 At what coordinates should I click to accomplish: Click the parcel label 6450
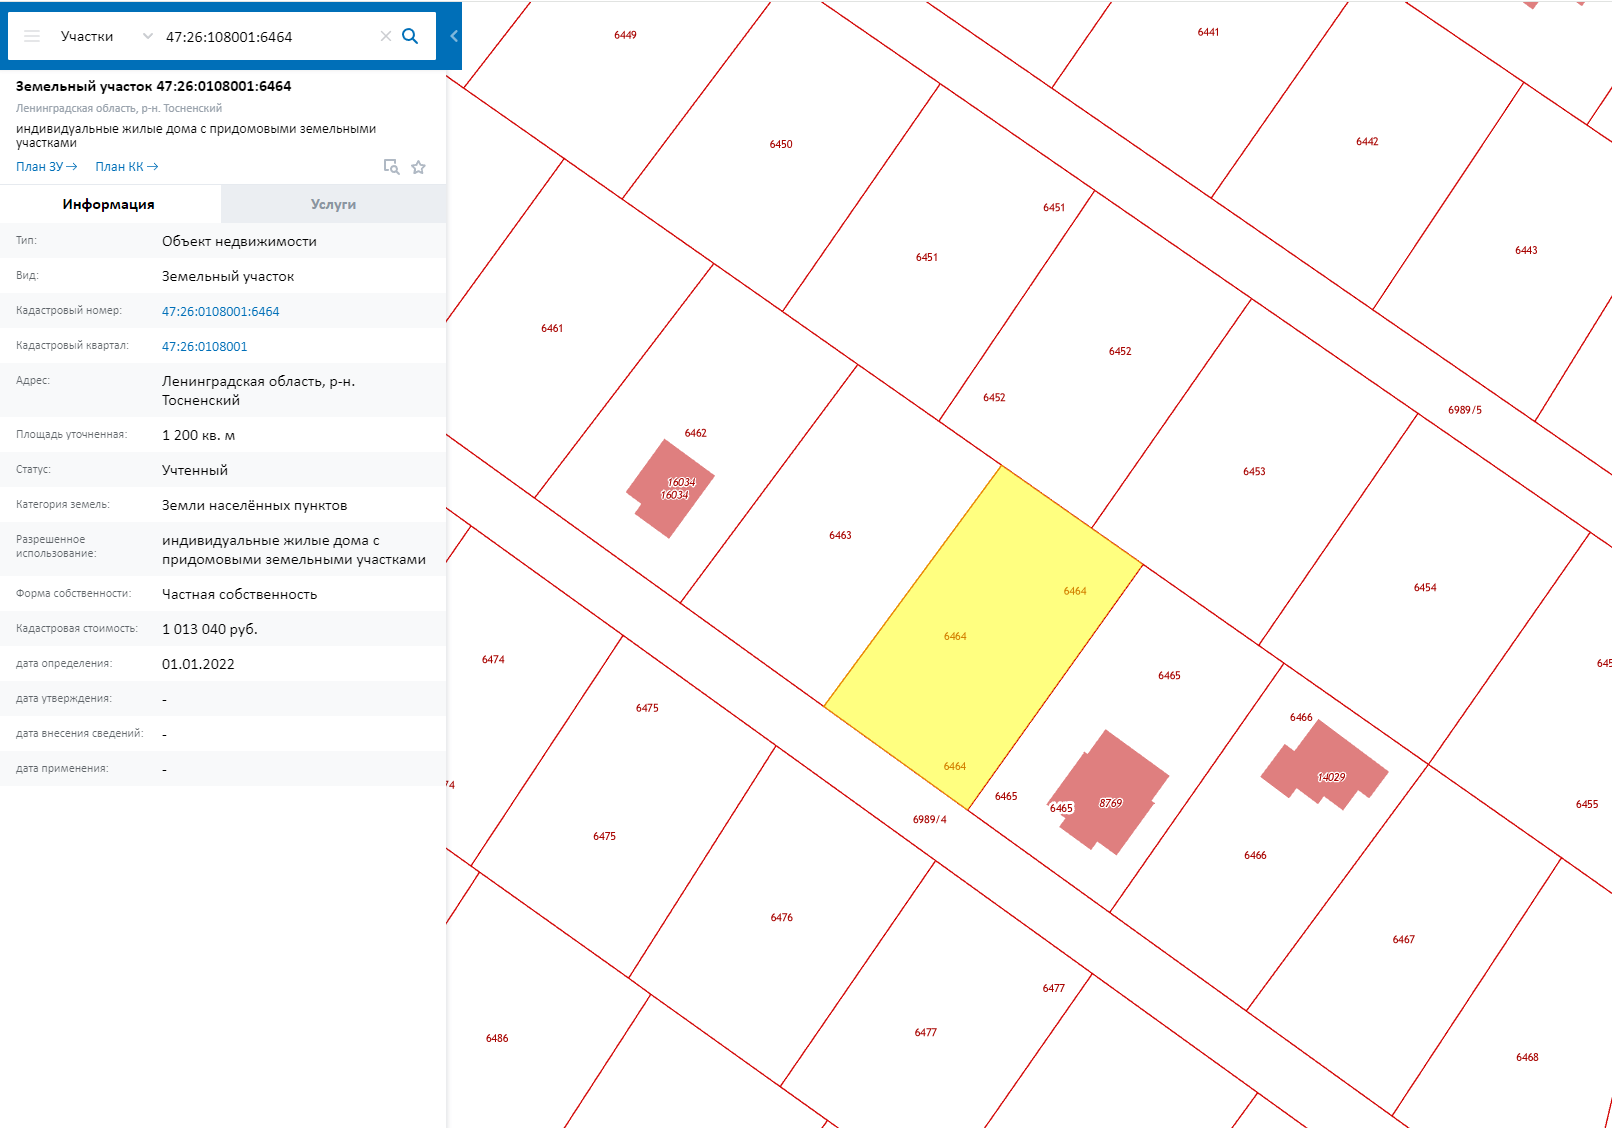pyautogui.click(x=781, y=144)
